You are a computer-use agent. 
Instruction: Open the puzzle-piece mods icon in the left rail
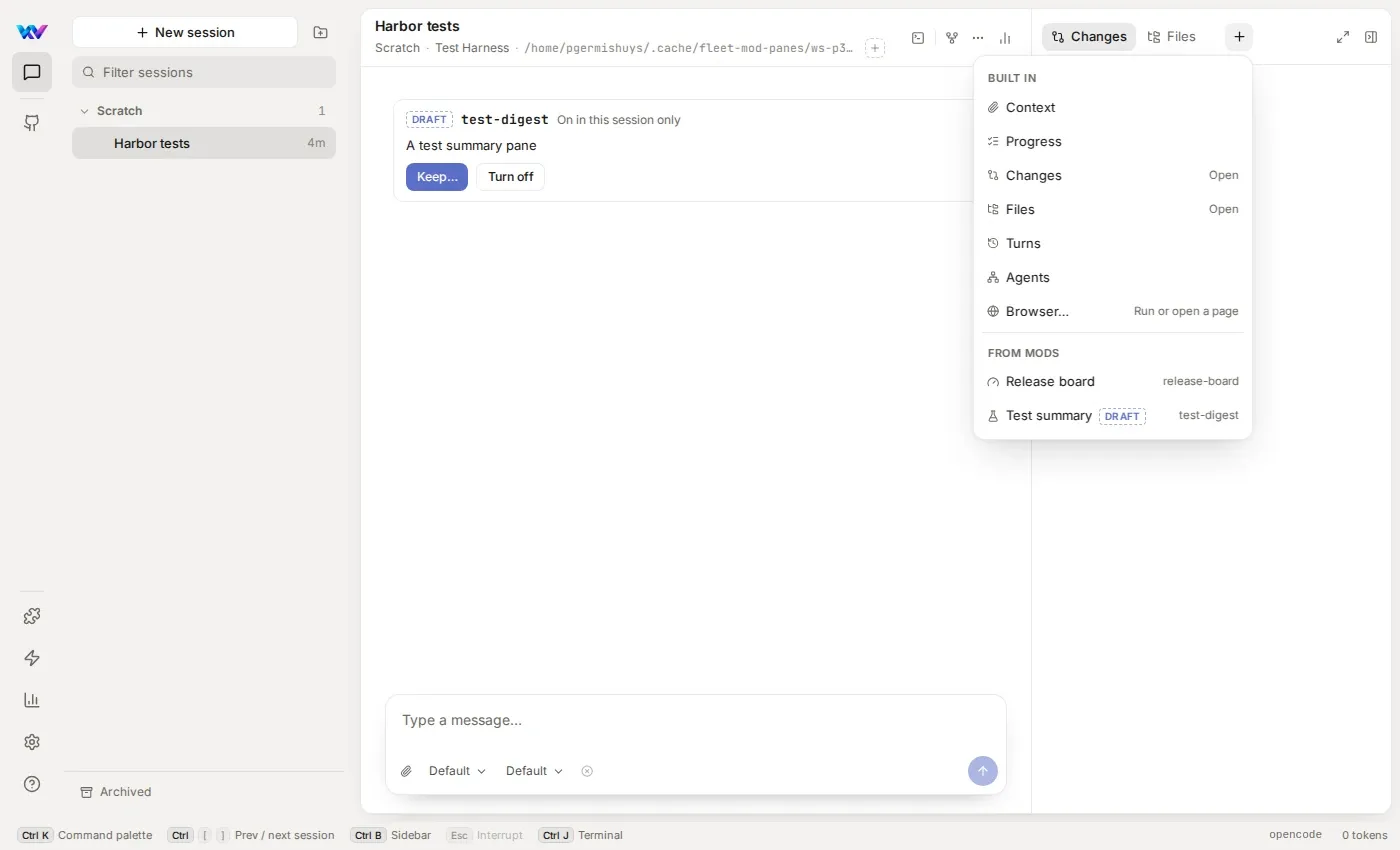[x=32, y=616]
